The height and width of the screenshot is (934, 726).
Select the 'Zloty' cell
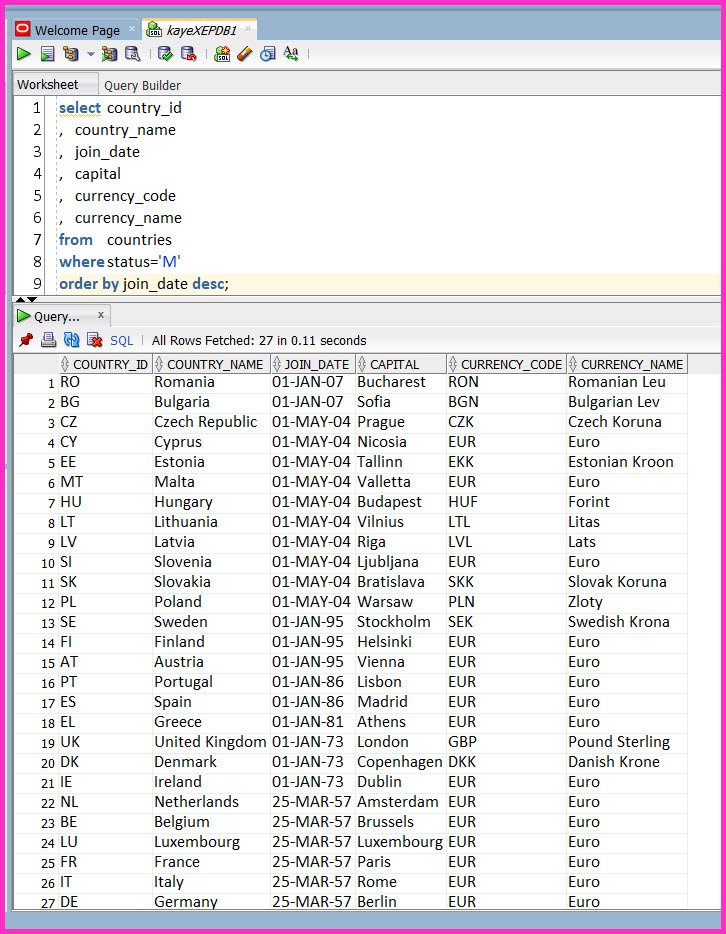(x=627, y=602)
